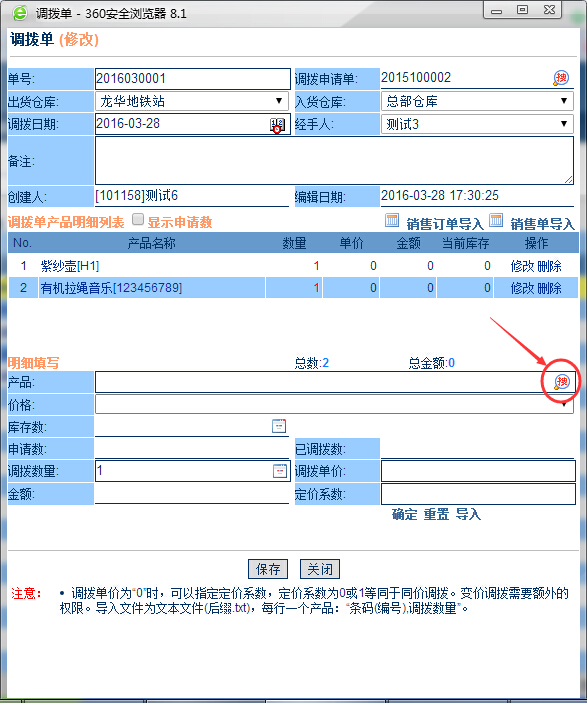
Task: Click search icon beside 调拨申请单 number
Action: click(561, 78)
